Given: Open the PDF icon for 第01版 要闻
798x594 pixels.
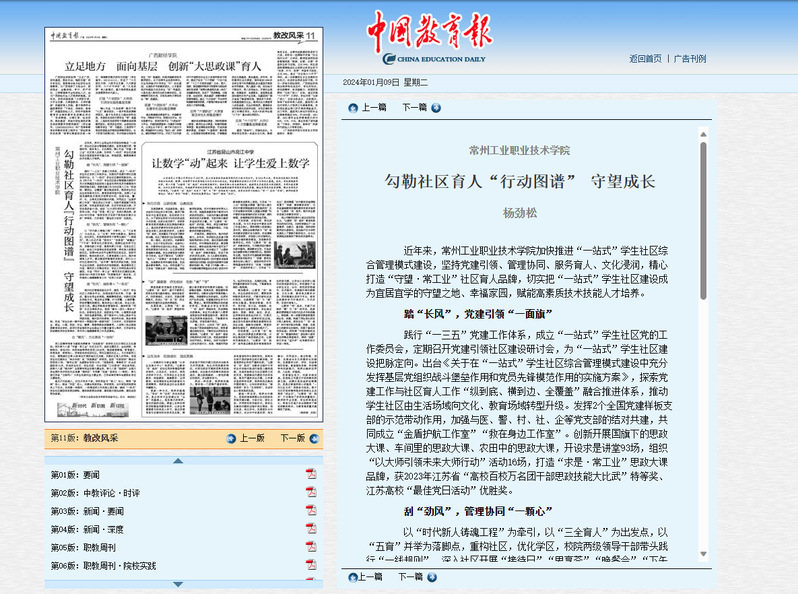Looking at the screenshot, I should [x=310, y=474].
